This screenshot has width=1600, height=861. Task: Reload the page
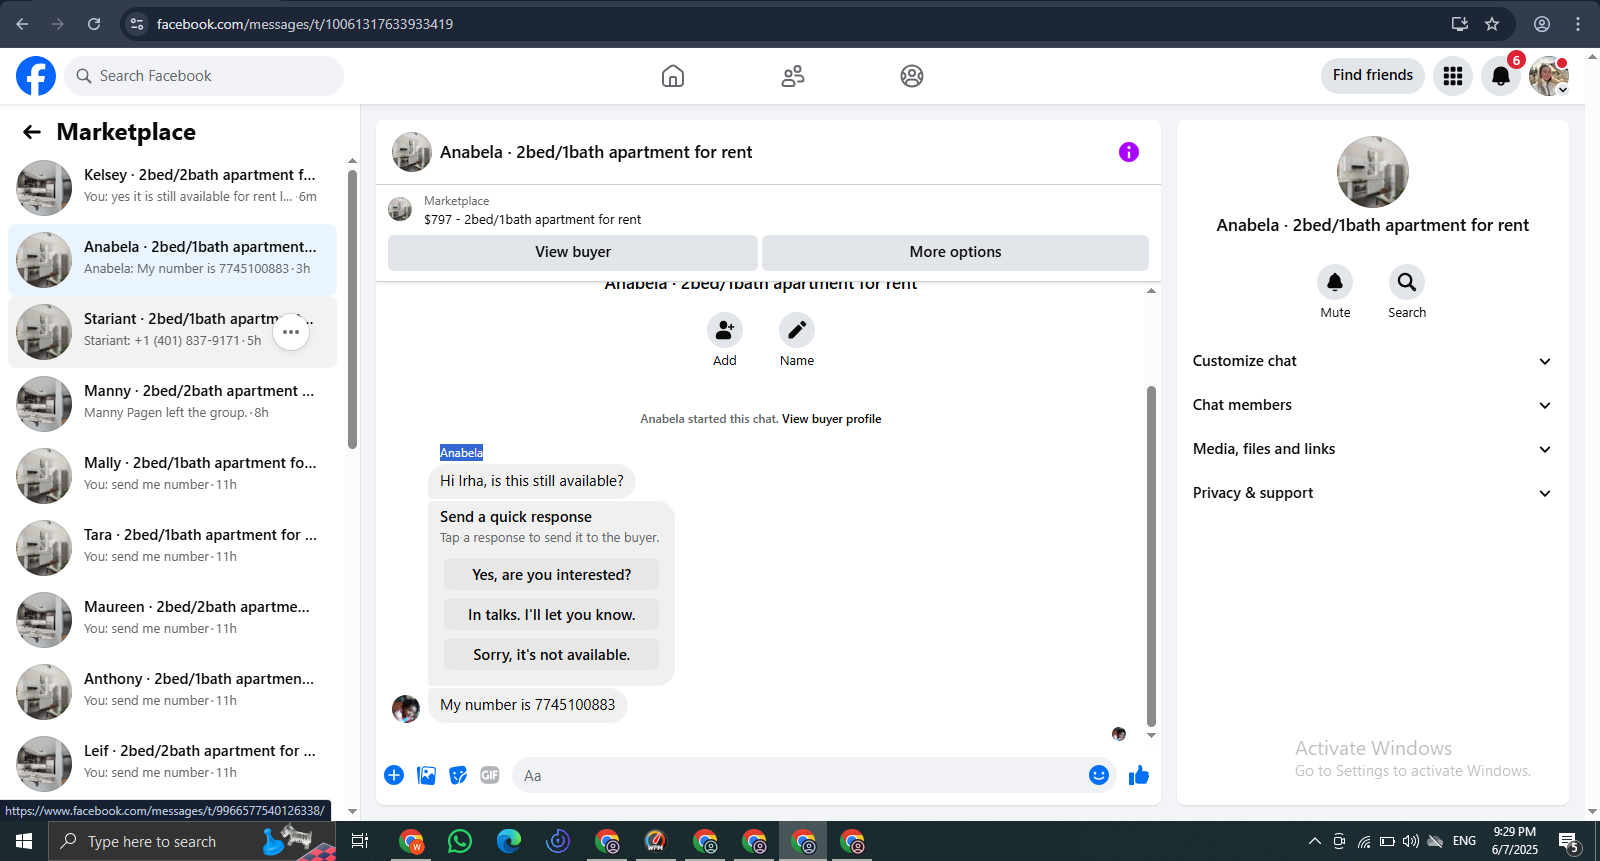[94, 24]
